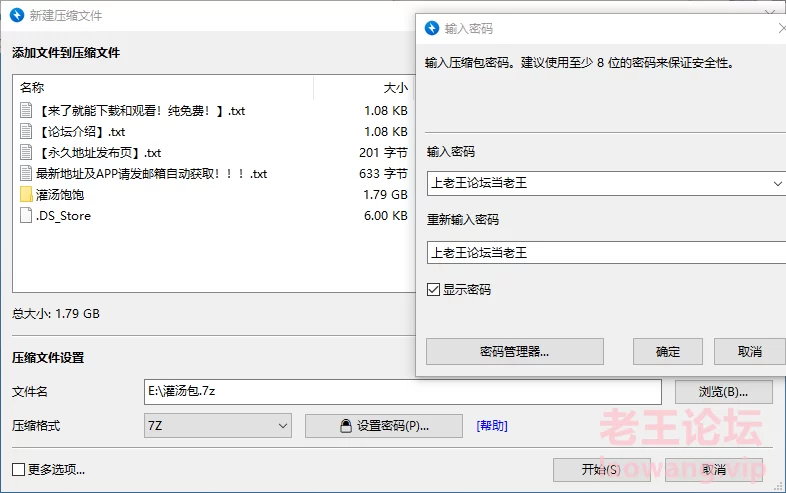Select the file name 【永久地址发布页】.txt
Viewport: 786px width, 493px height.
[x=99, y=153]
